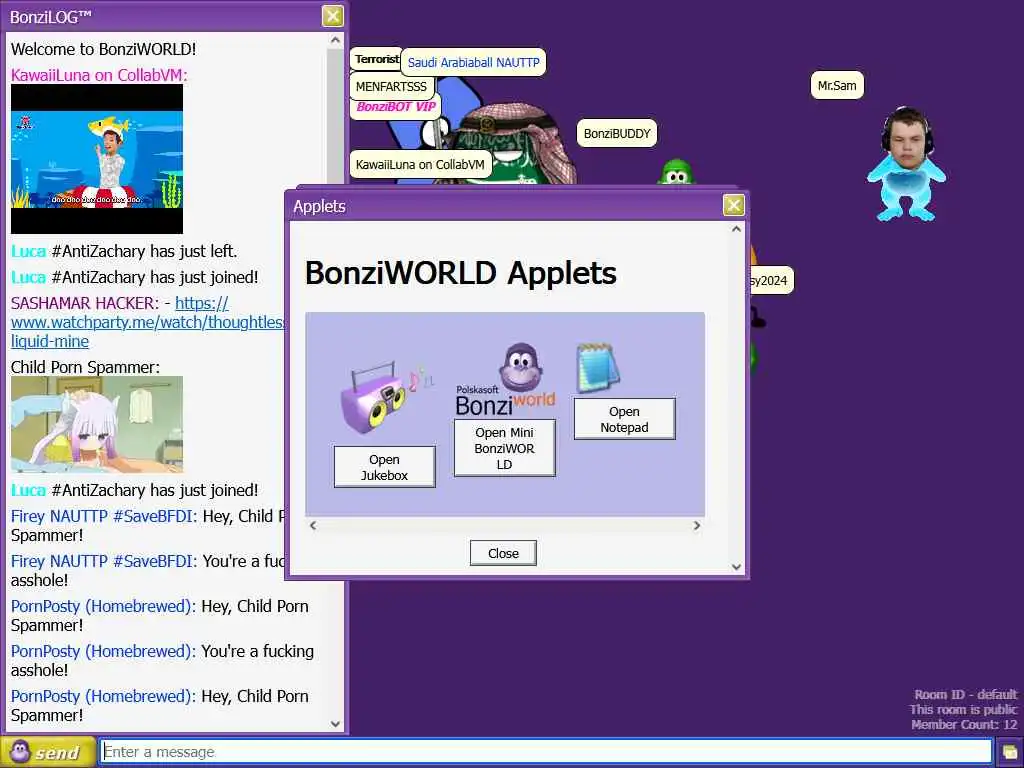This screenshot has width=1024, height=768.
Task: Open the Notepad applet
Action: coord(624,419)
